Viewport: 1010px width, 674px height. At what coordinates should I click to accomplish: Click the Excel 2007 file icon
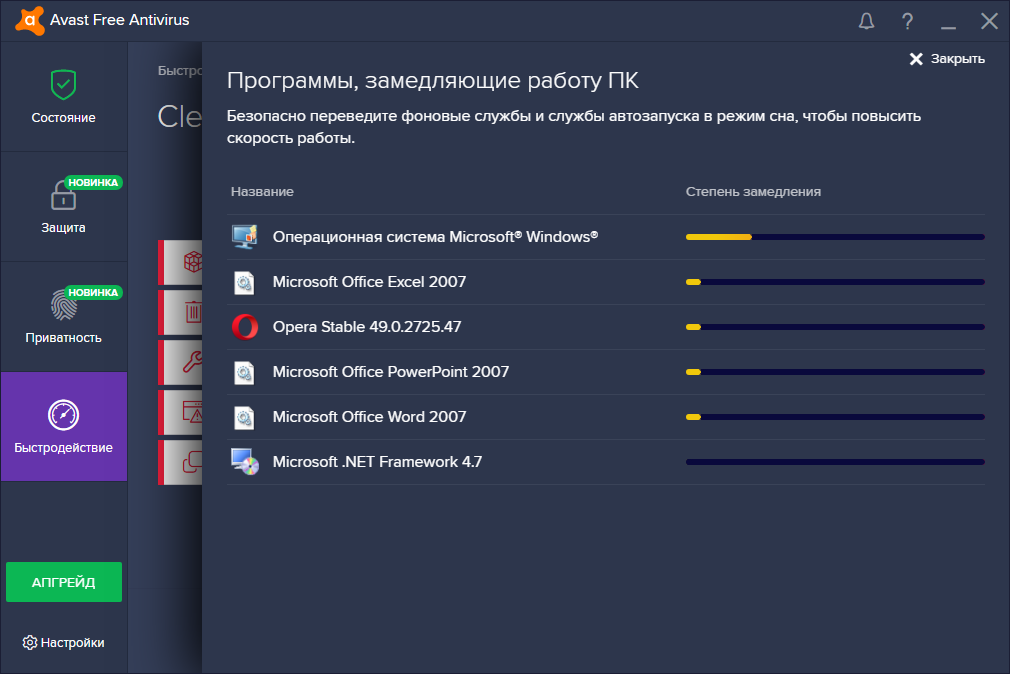[x=244, y=282]
